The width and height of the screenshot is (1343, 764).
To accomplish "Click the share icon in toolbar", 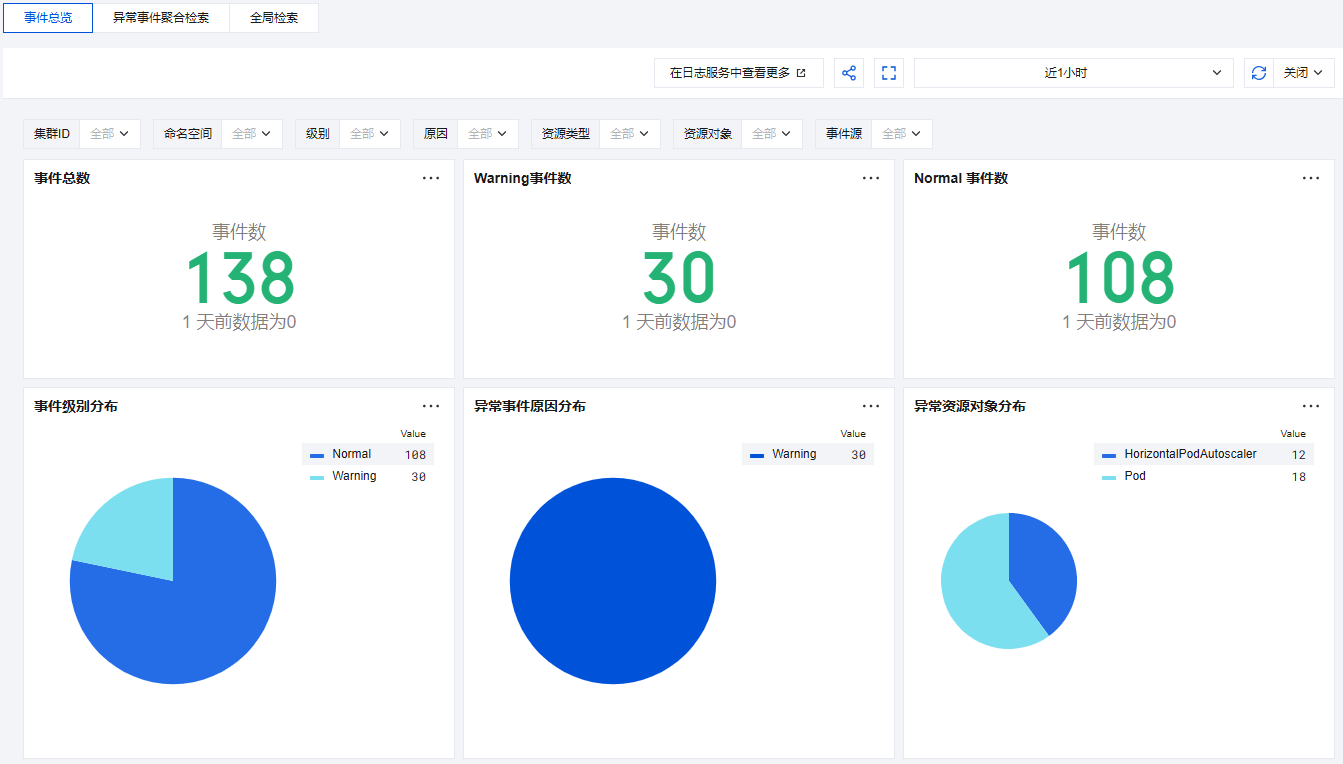I will (x=849, y=73).
